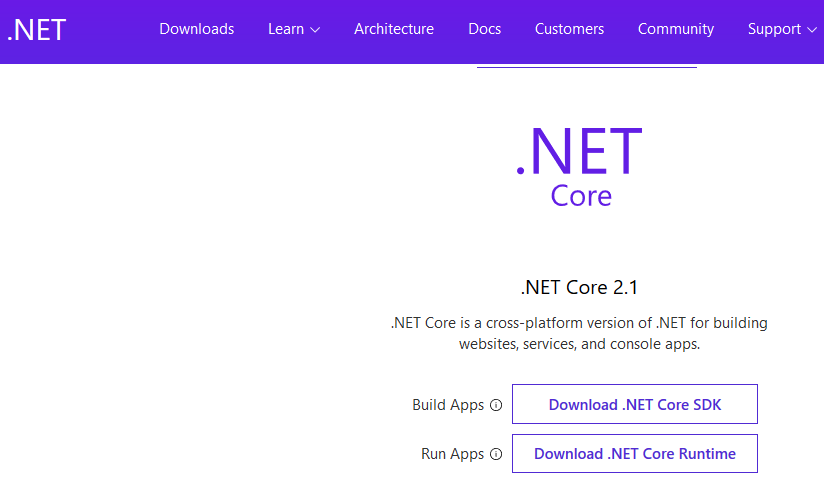Click the large .NET Core logo
Viewport: 824px width, 479px height.
pos(580,166)
